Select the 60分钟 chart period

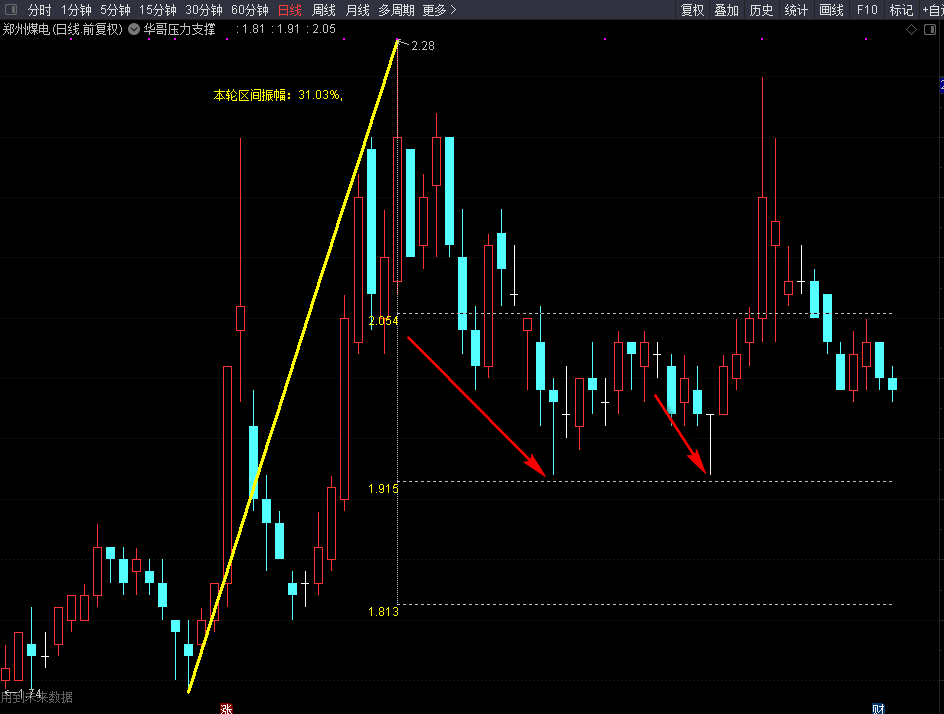(x=249, y=10)
